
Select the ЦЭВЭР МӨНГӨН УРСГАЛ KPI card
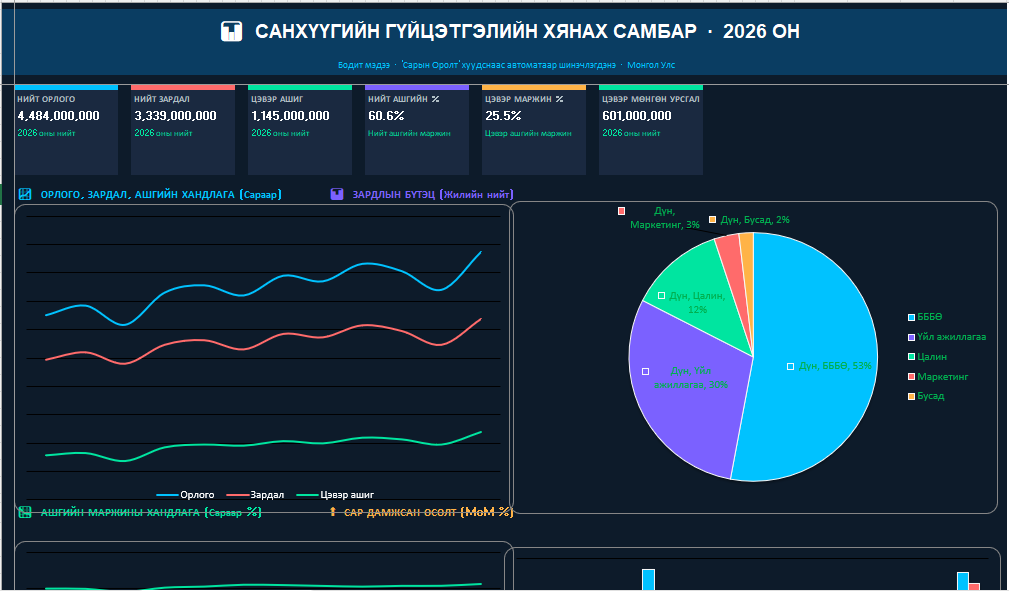tap(650, 130)
